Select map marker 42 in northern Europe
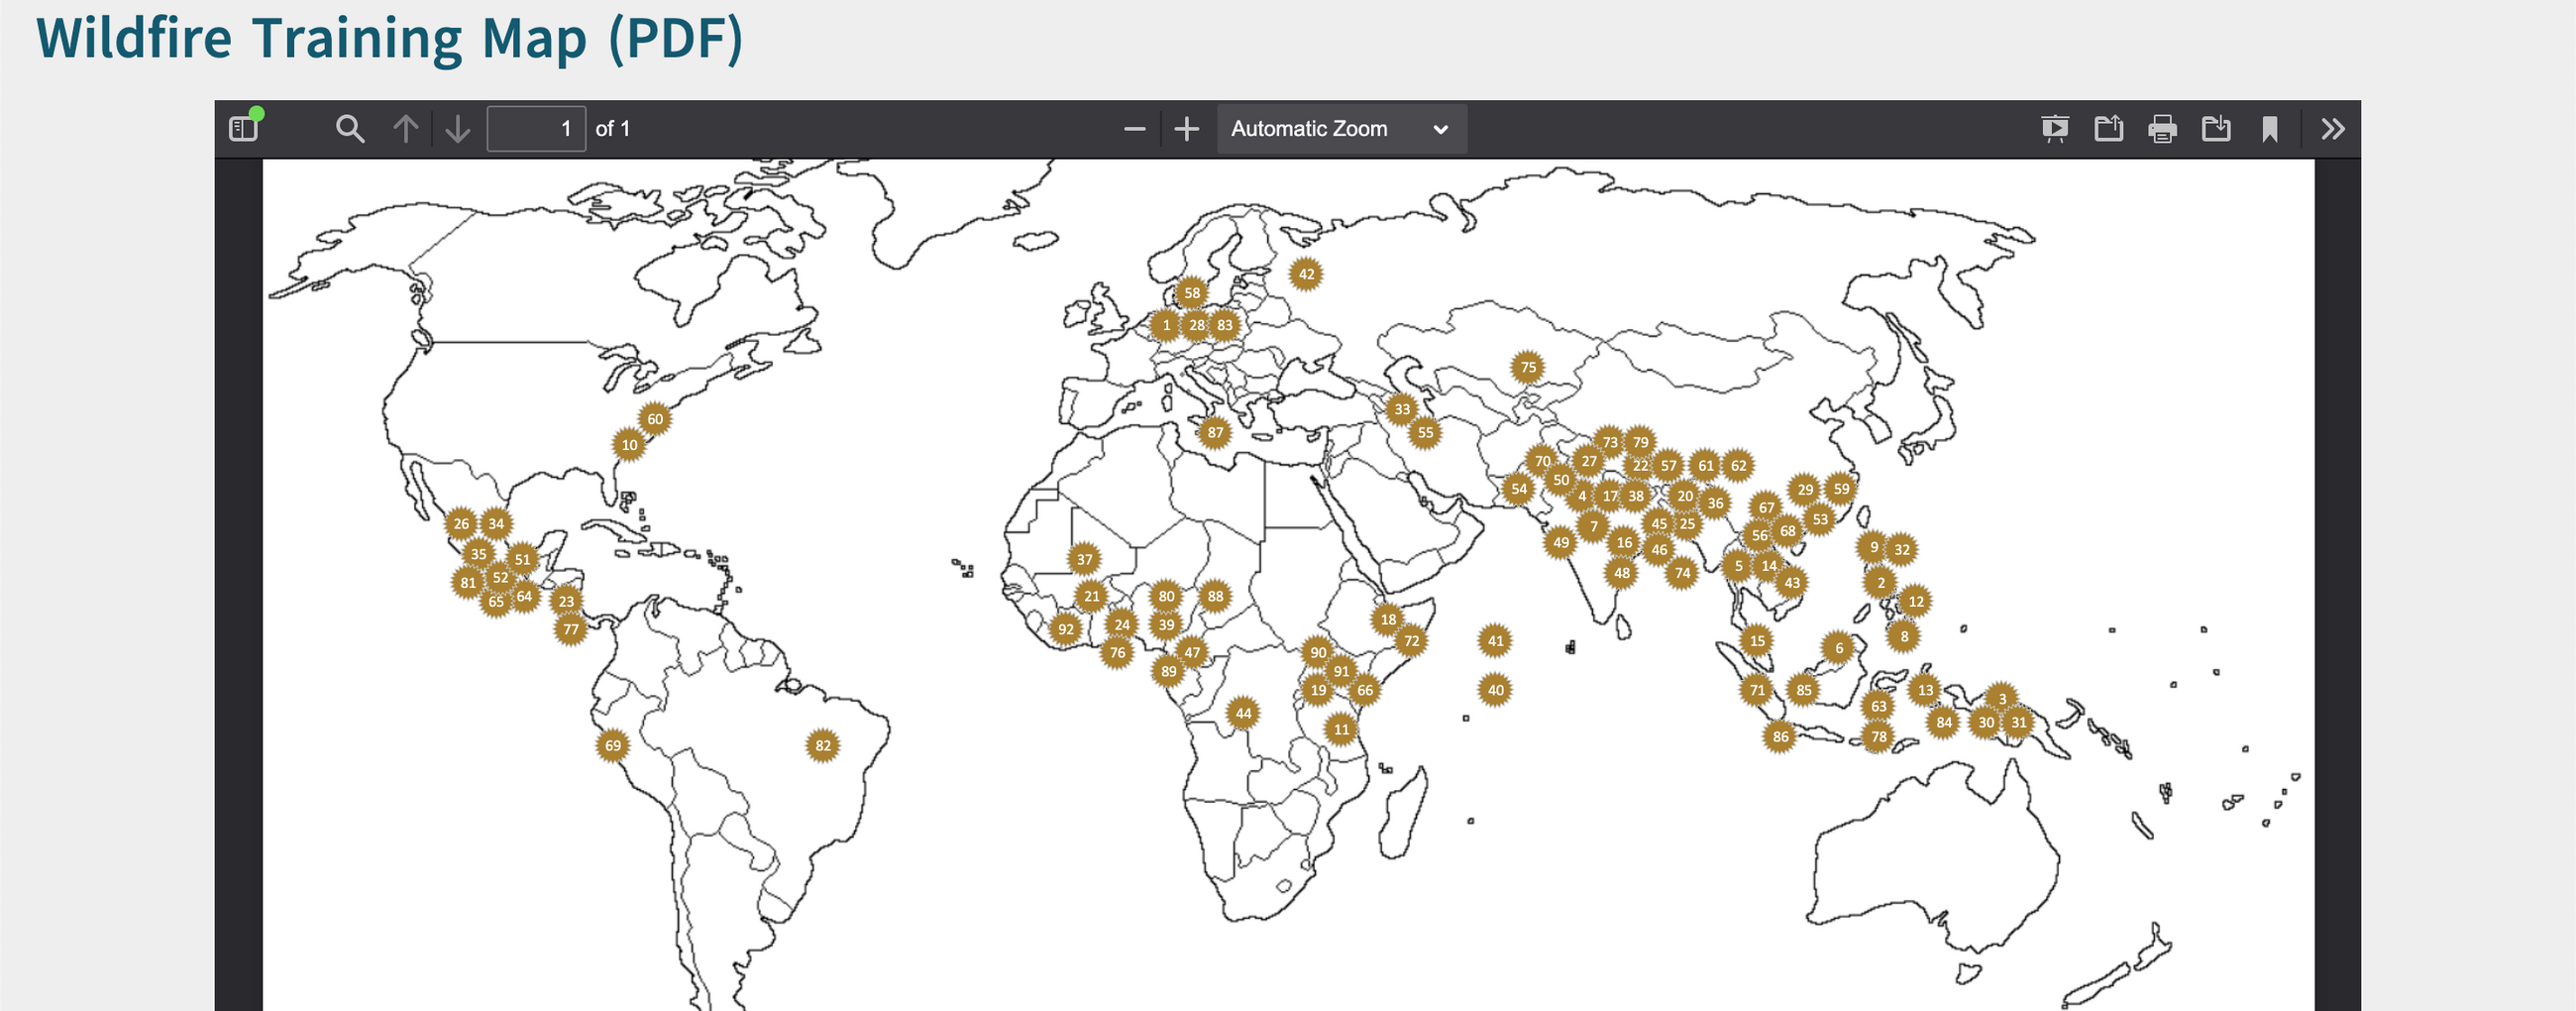 pos(1306,274)
